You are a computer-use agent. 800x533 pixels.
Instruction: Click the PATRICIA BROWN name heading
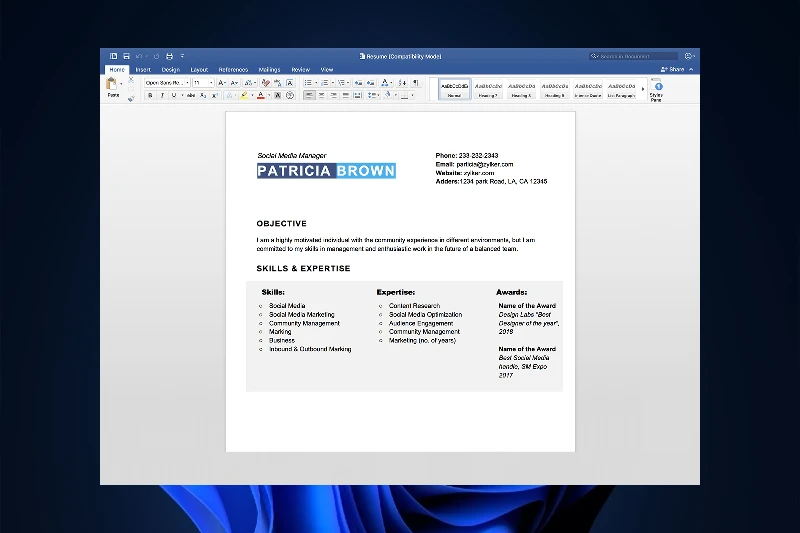(326, 171)
